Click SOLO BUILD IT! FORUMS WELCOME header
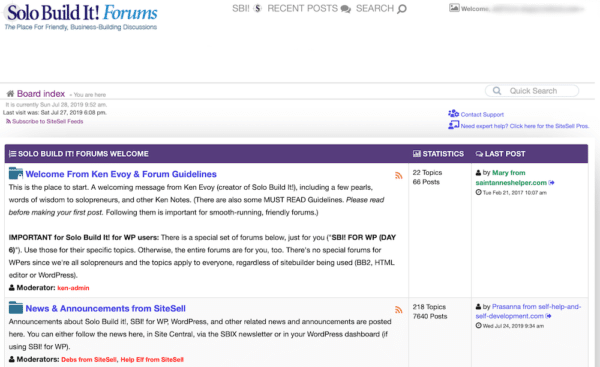 (x=83, y=154)
